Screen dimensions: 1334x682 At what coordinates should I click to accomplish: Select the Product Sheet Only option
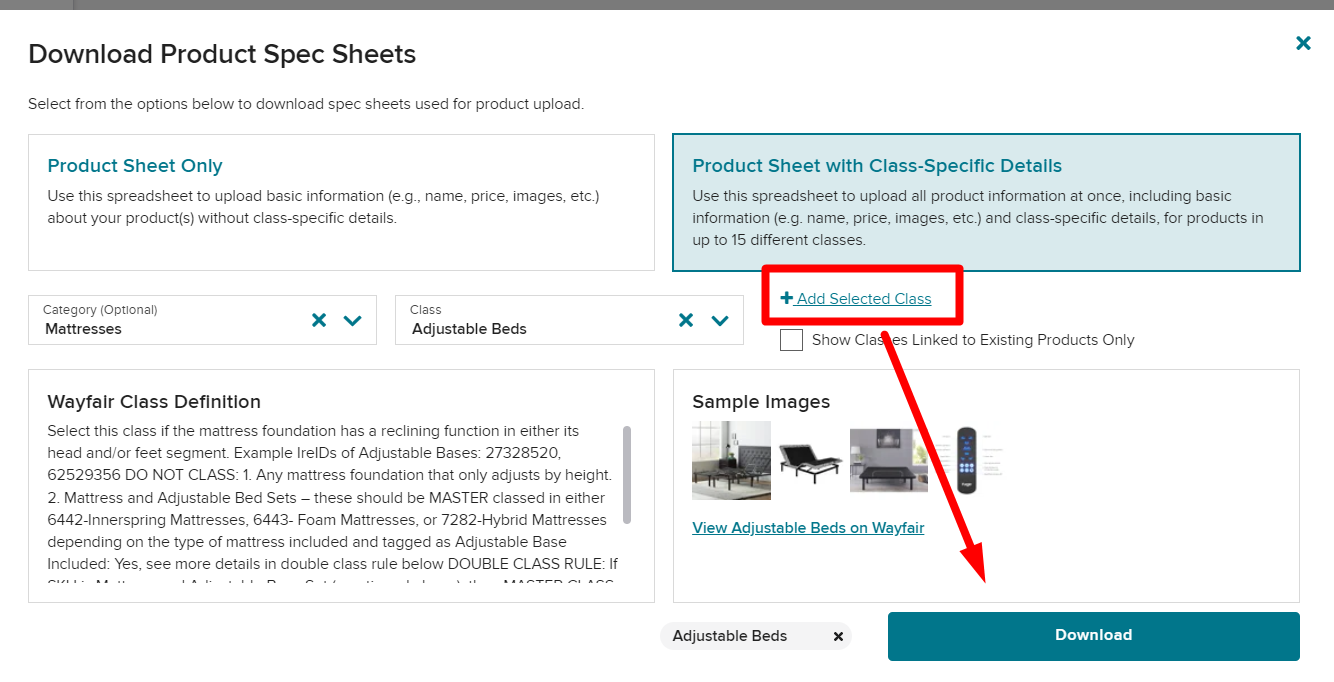coord(341,202)
